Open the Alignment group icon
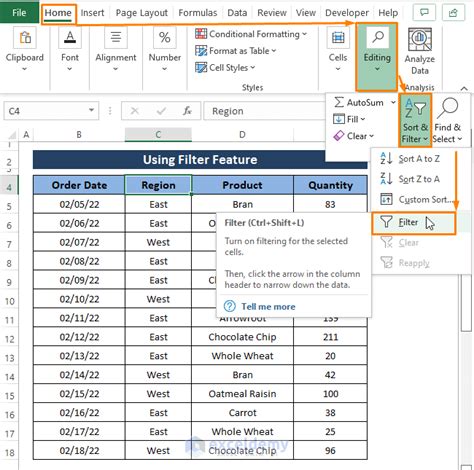 pos(116,38)
